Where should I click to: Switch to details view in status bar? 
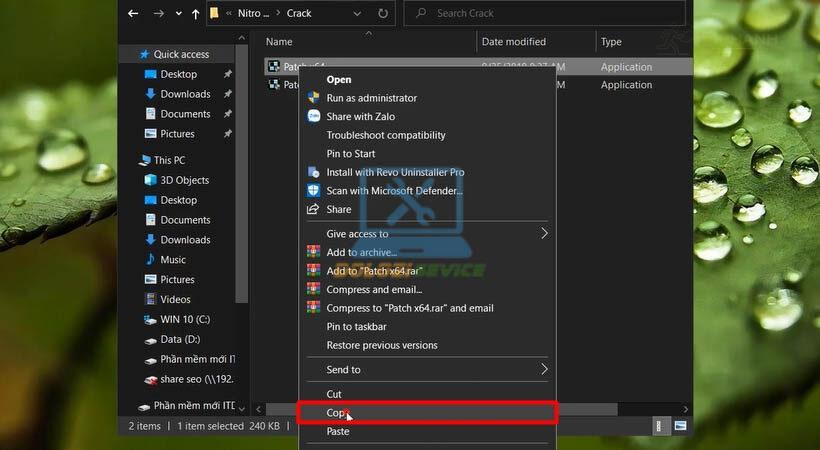(662, 426)
